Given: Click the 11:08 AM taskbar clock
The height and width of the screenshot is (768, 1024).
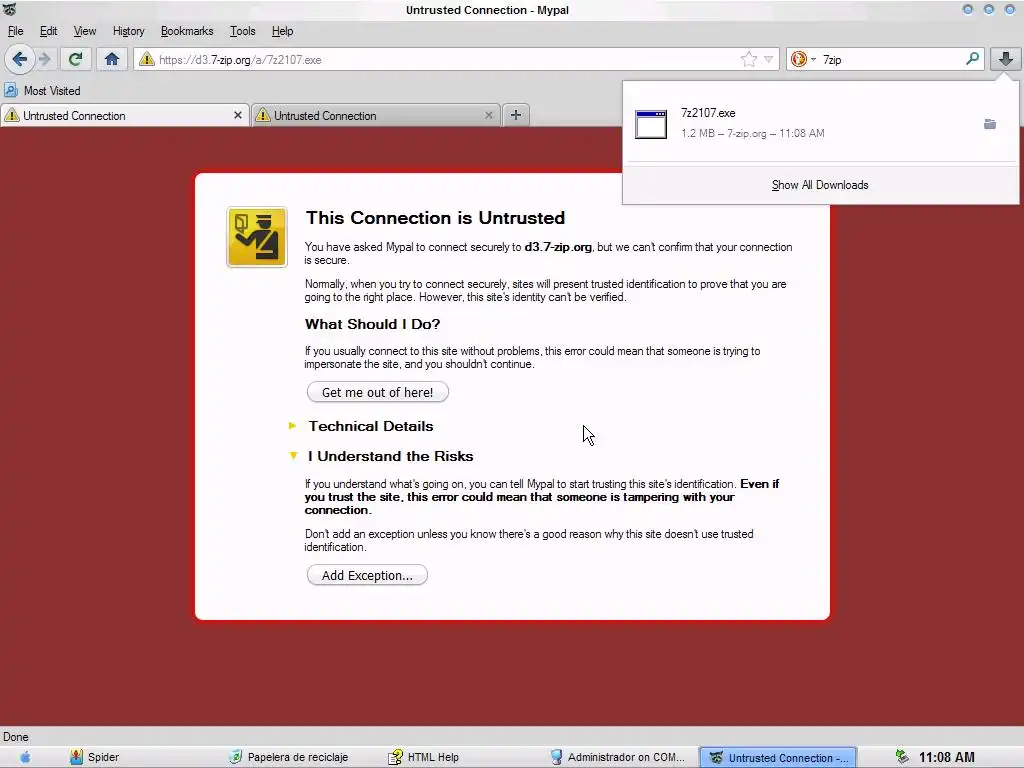Looking at the screenshot, I should (946, 757).
